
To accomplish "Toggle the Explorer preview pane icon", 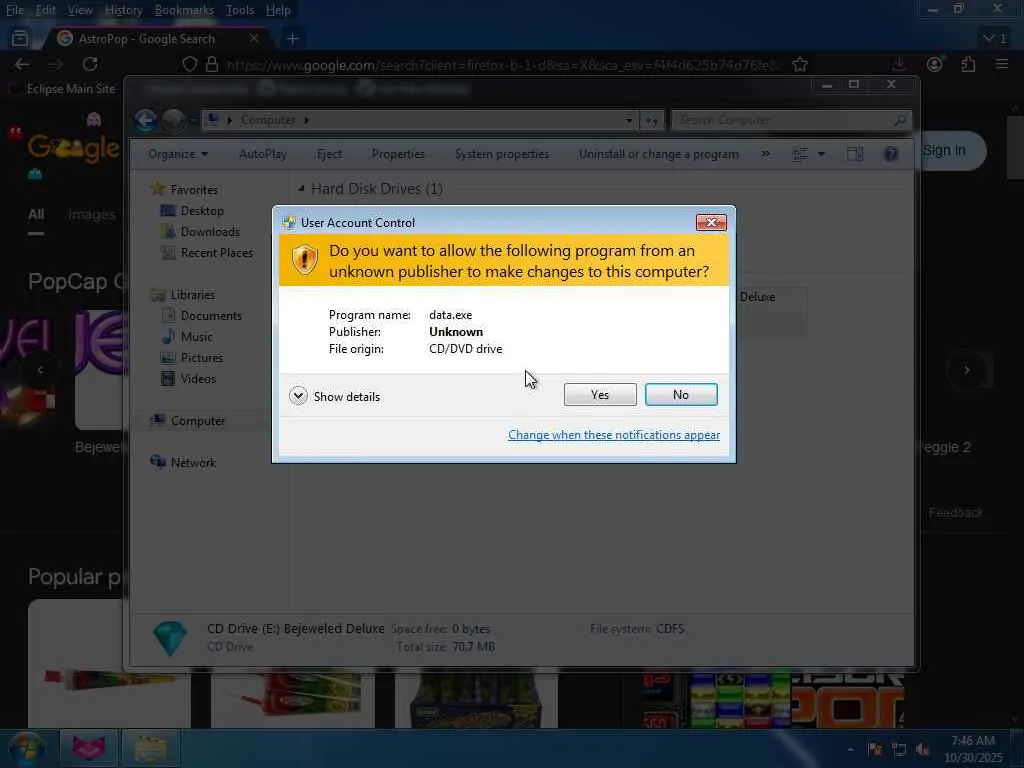I will pyautogui.click(x=855, y=154).
